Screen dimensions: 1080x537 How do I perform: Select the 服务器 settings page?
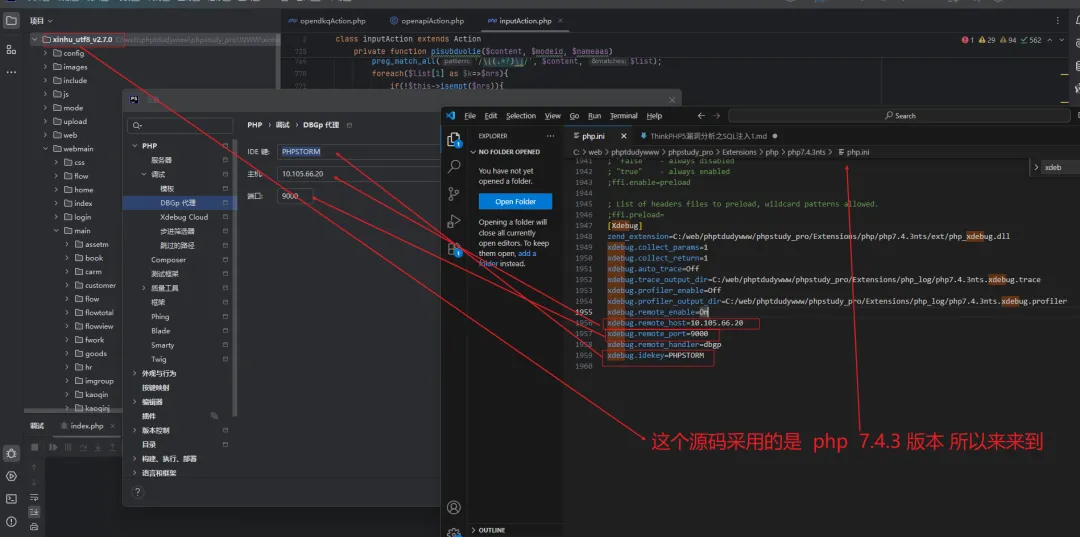(x=162, y=160)
